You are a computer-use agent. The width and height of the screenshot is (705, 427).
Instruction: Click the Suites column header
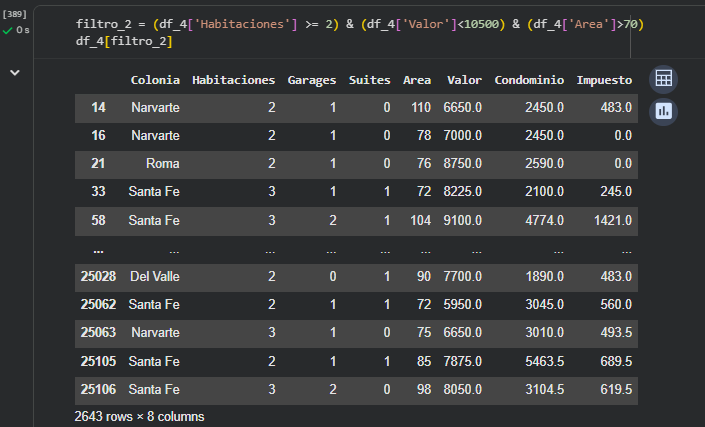[370, 79]
